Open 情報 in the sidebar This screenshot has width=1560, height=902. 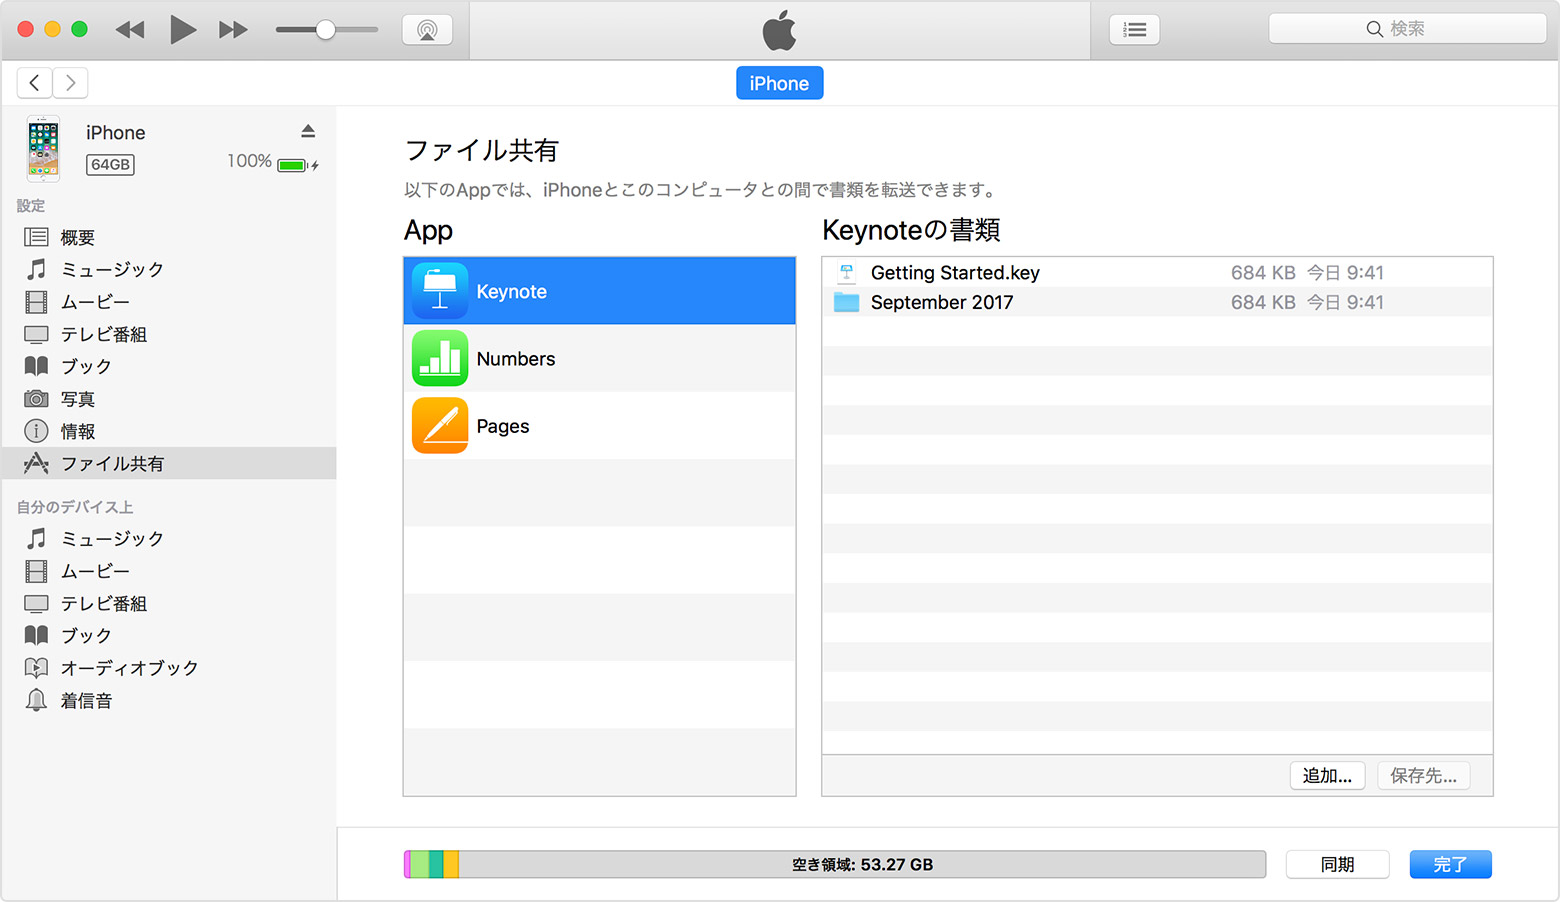tap(168, 431)
